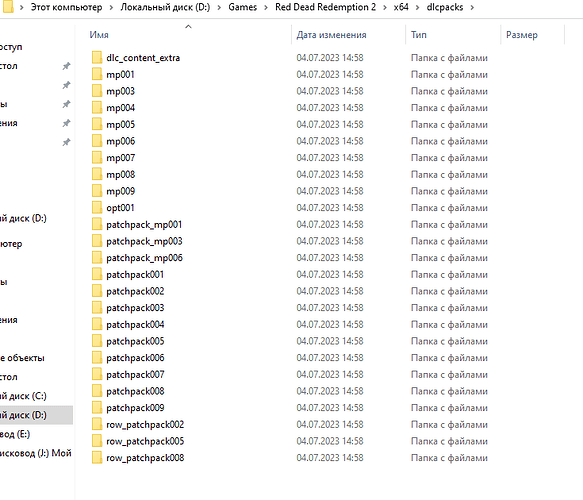Select the opt001 folder icon
This screenshot has height=500, width=583.
(x=97, y=207)
